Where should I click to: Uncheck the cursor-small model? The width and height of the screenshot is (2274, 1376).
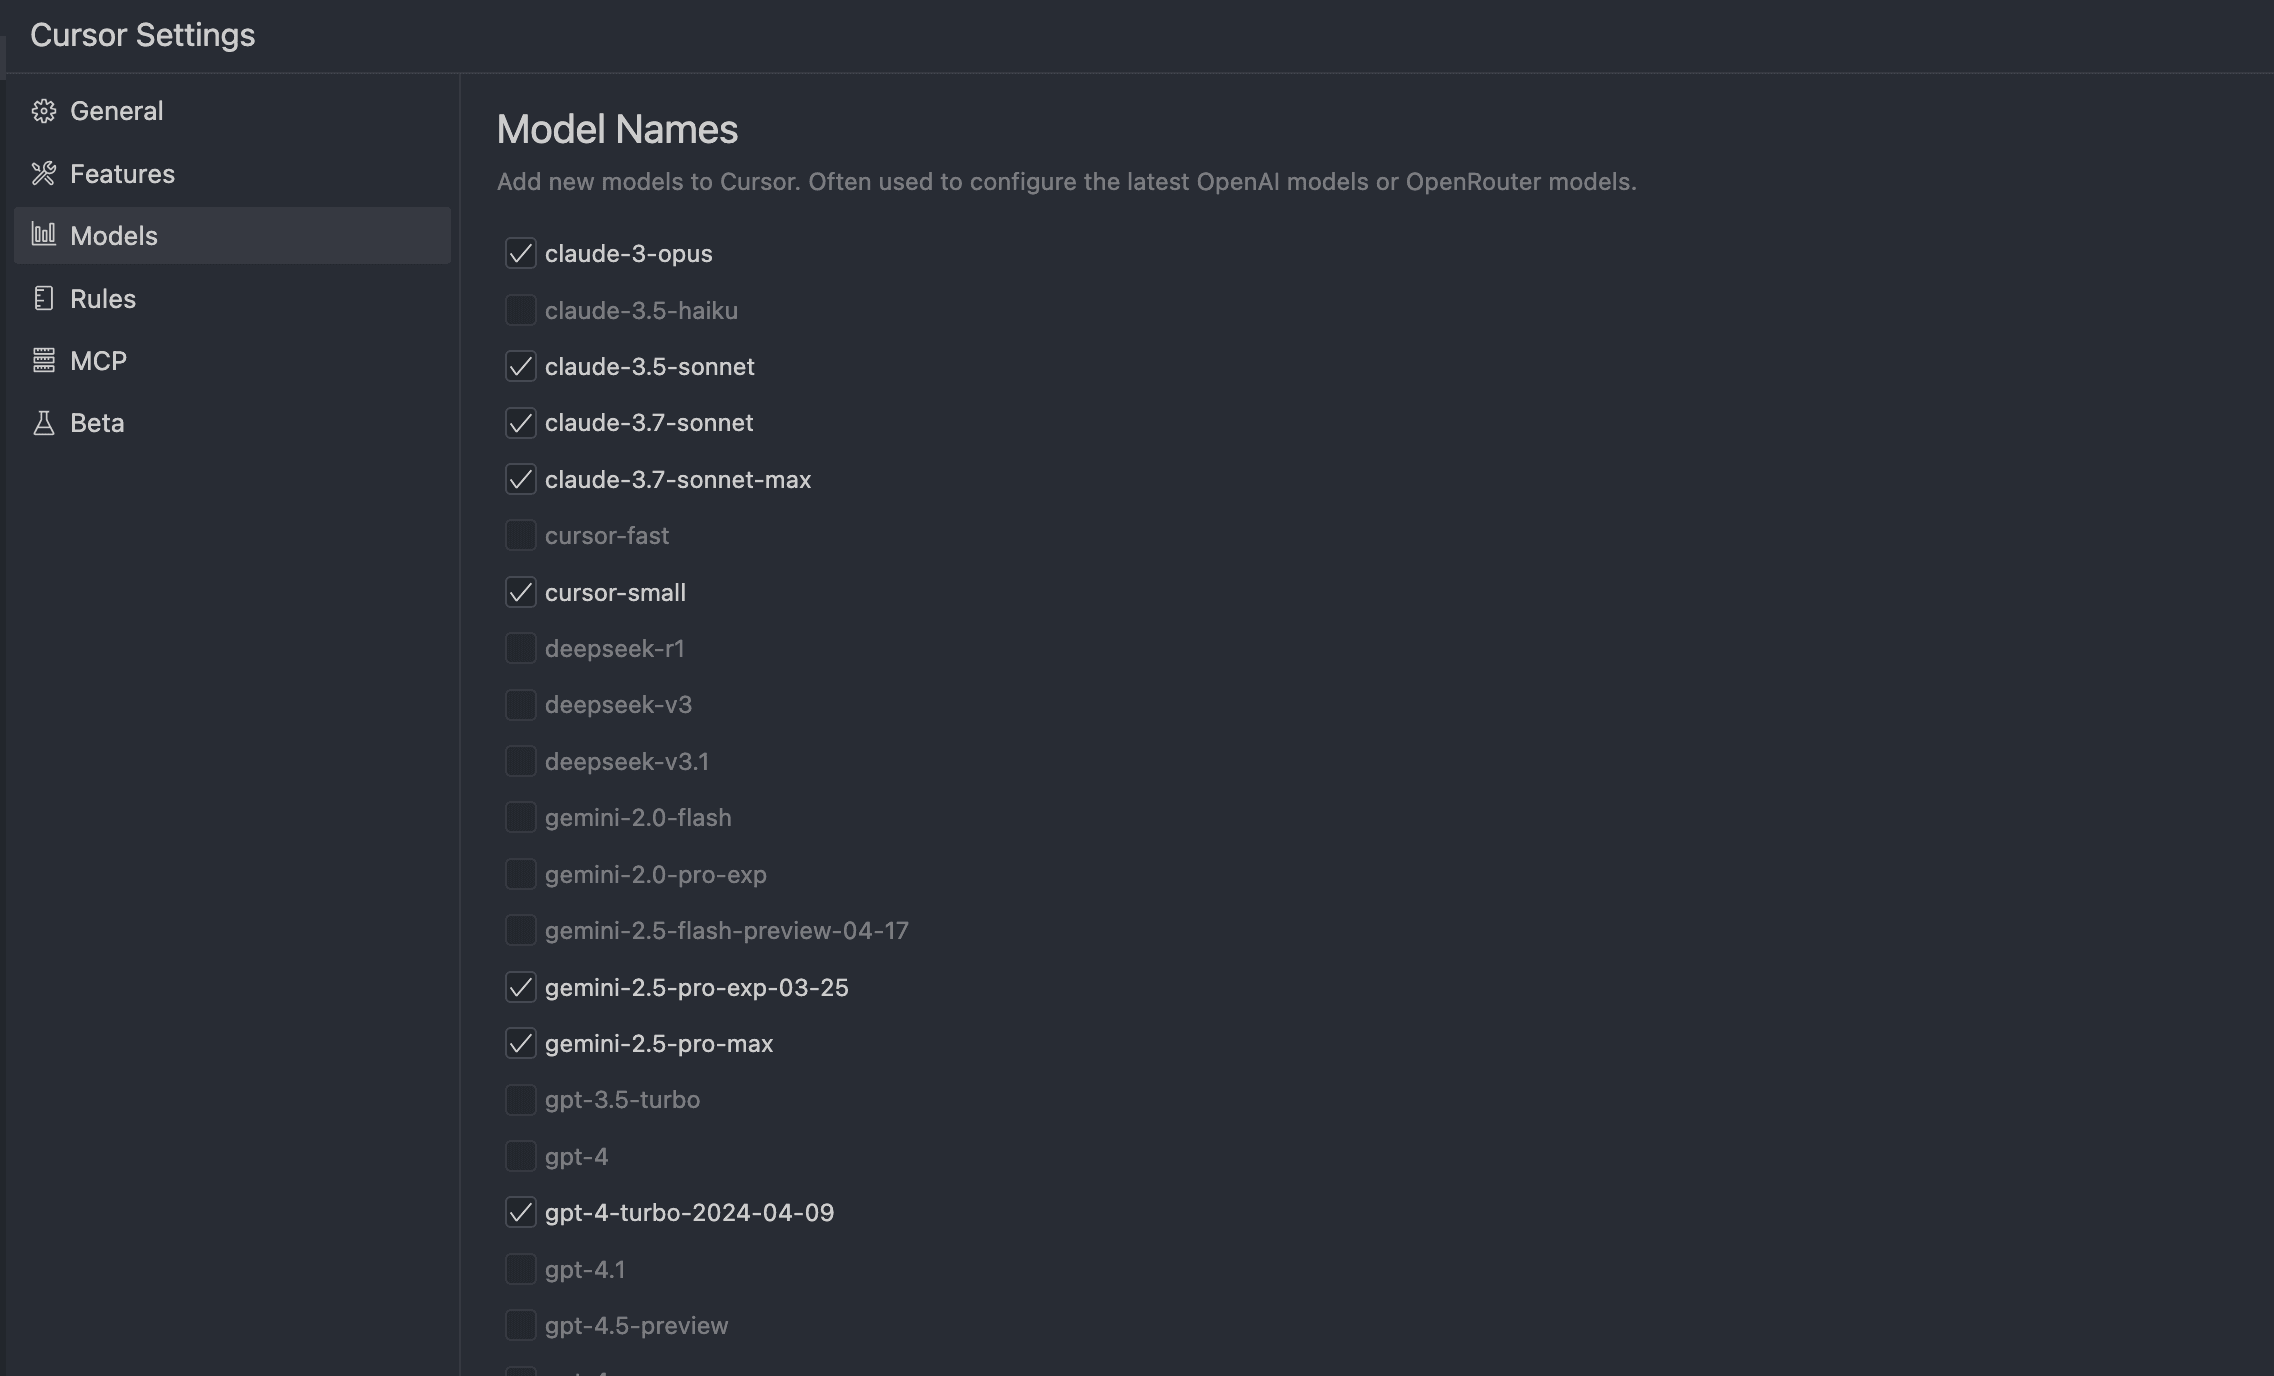(x=520, y=592)
